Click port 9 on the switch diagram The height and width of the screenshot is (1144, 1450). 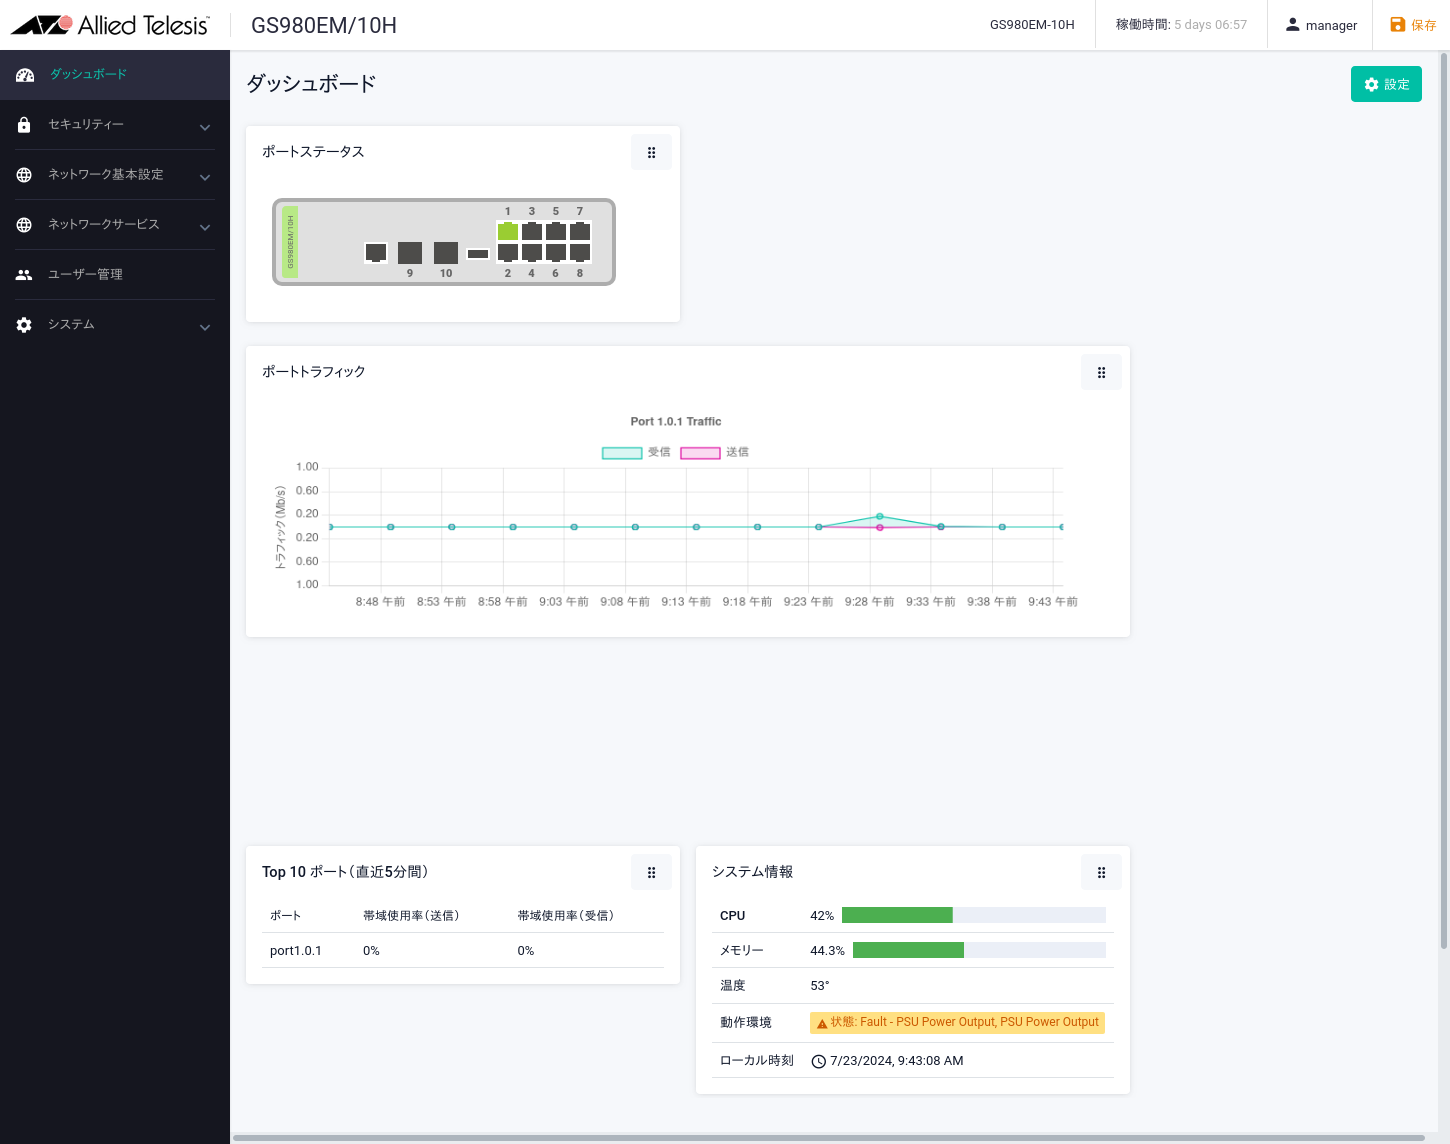coord(410,253)
